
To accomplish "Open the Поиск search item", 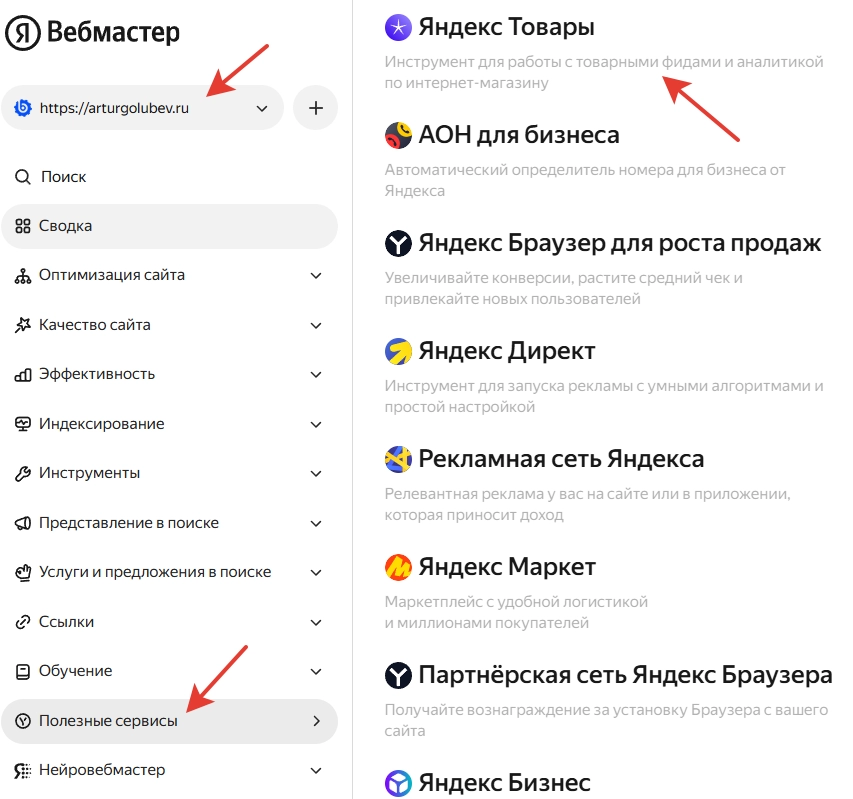I will (63, 177).
